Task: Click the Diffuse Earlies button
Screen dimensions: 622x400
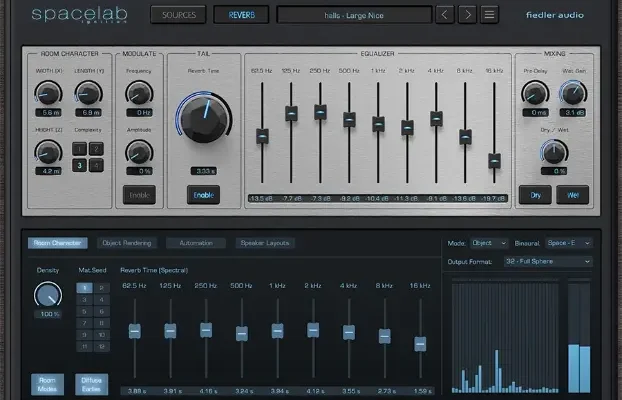Action: (x=91, y=386)
